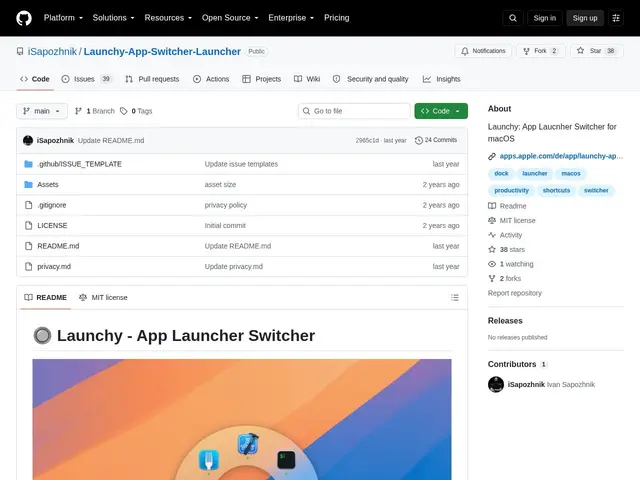Open the 24 Commits link
Screen dimensions: 640x480
[436, 140]
